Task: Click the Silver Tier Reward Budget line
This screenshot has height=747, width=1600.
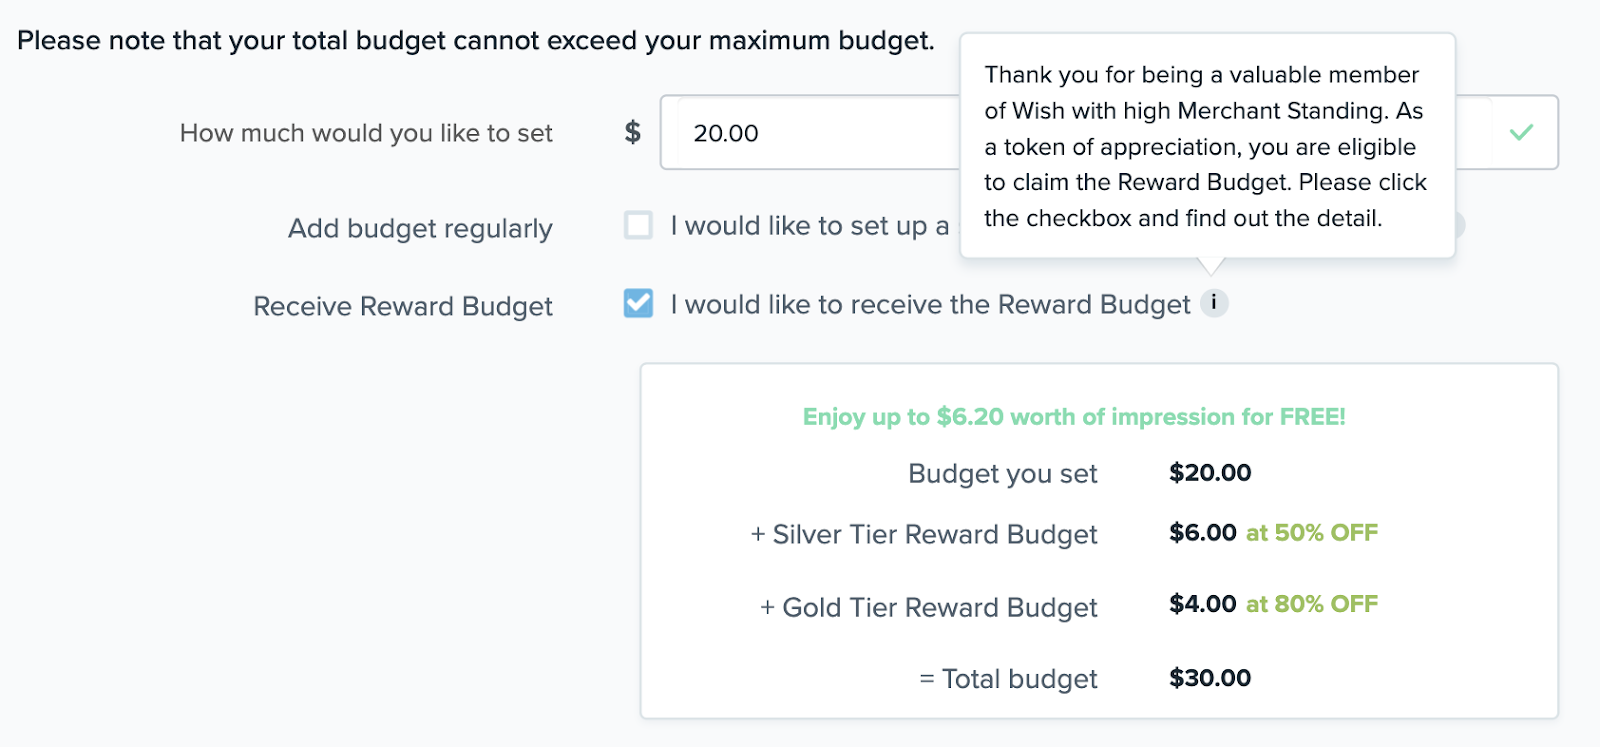Action: (924, 535)
